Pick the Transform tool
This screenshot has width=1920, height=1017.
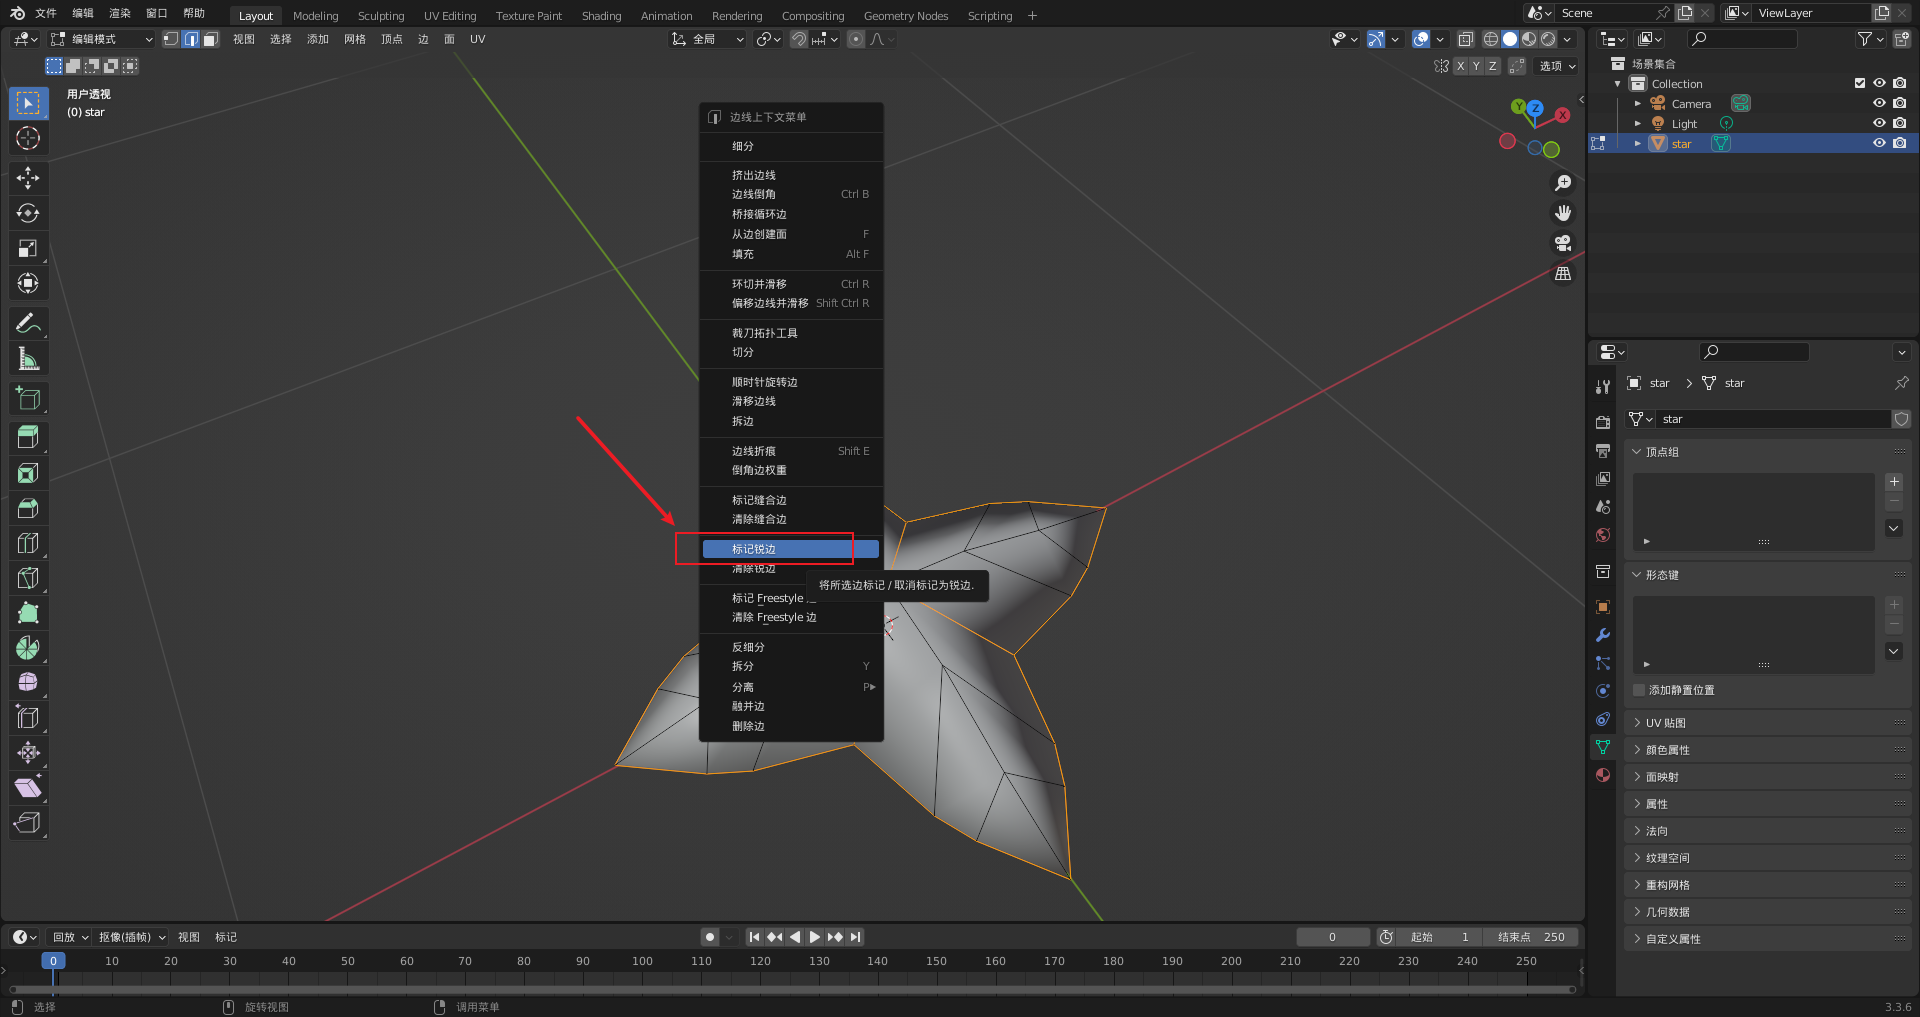click(x=28, y=283)
